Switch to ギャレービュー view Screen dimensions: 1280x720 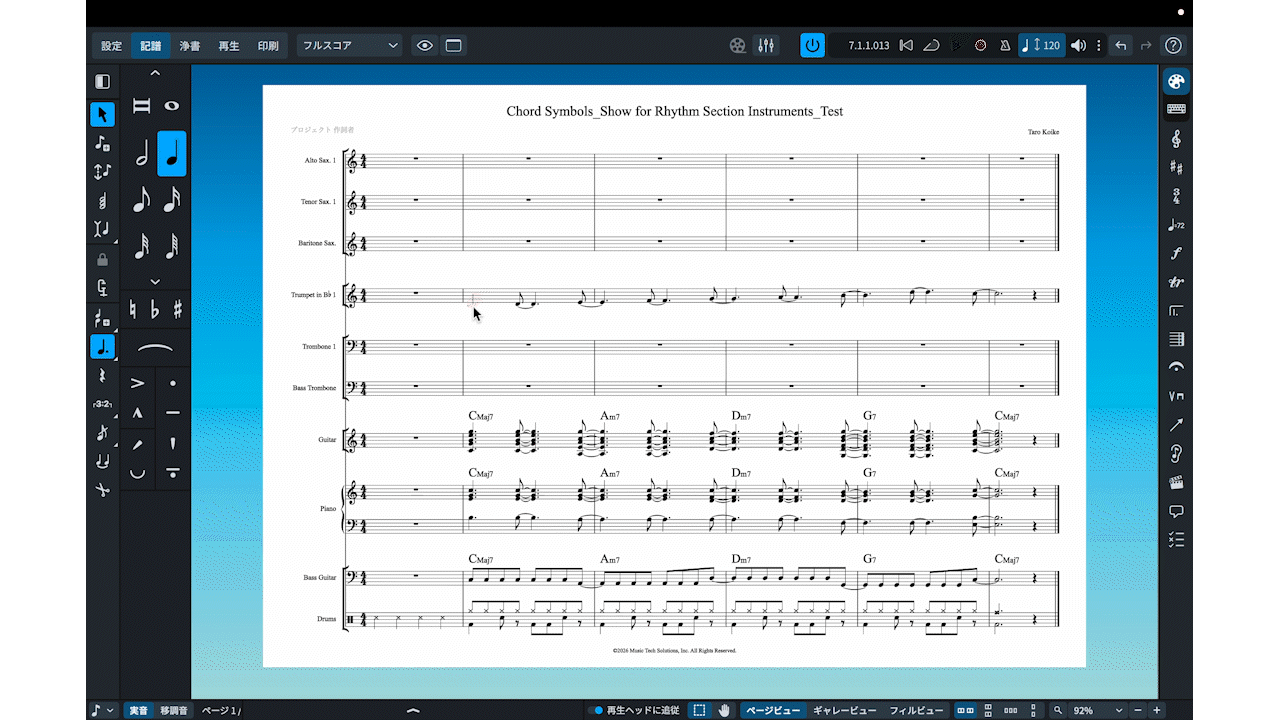(845, 710)
